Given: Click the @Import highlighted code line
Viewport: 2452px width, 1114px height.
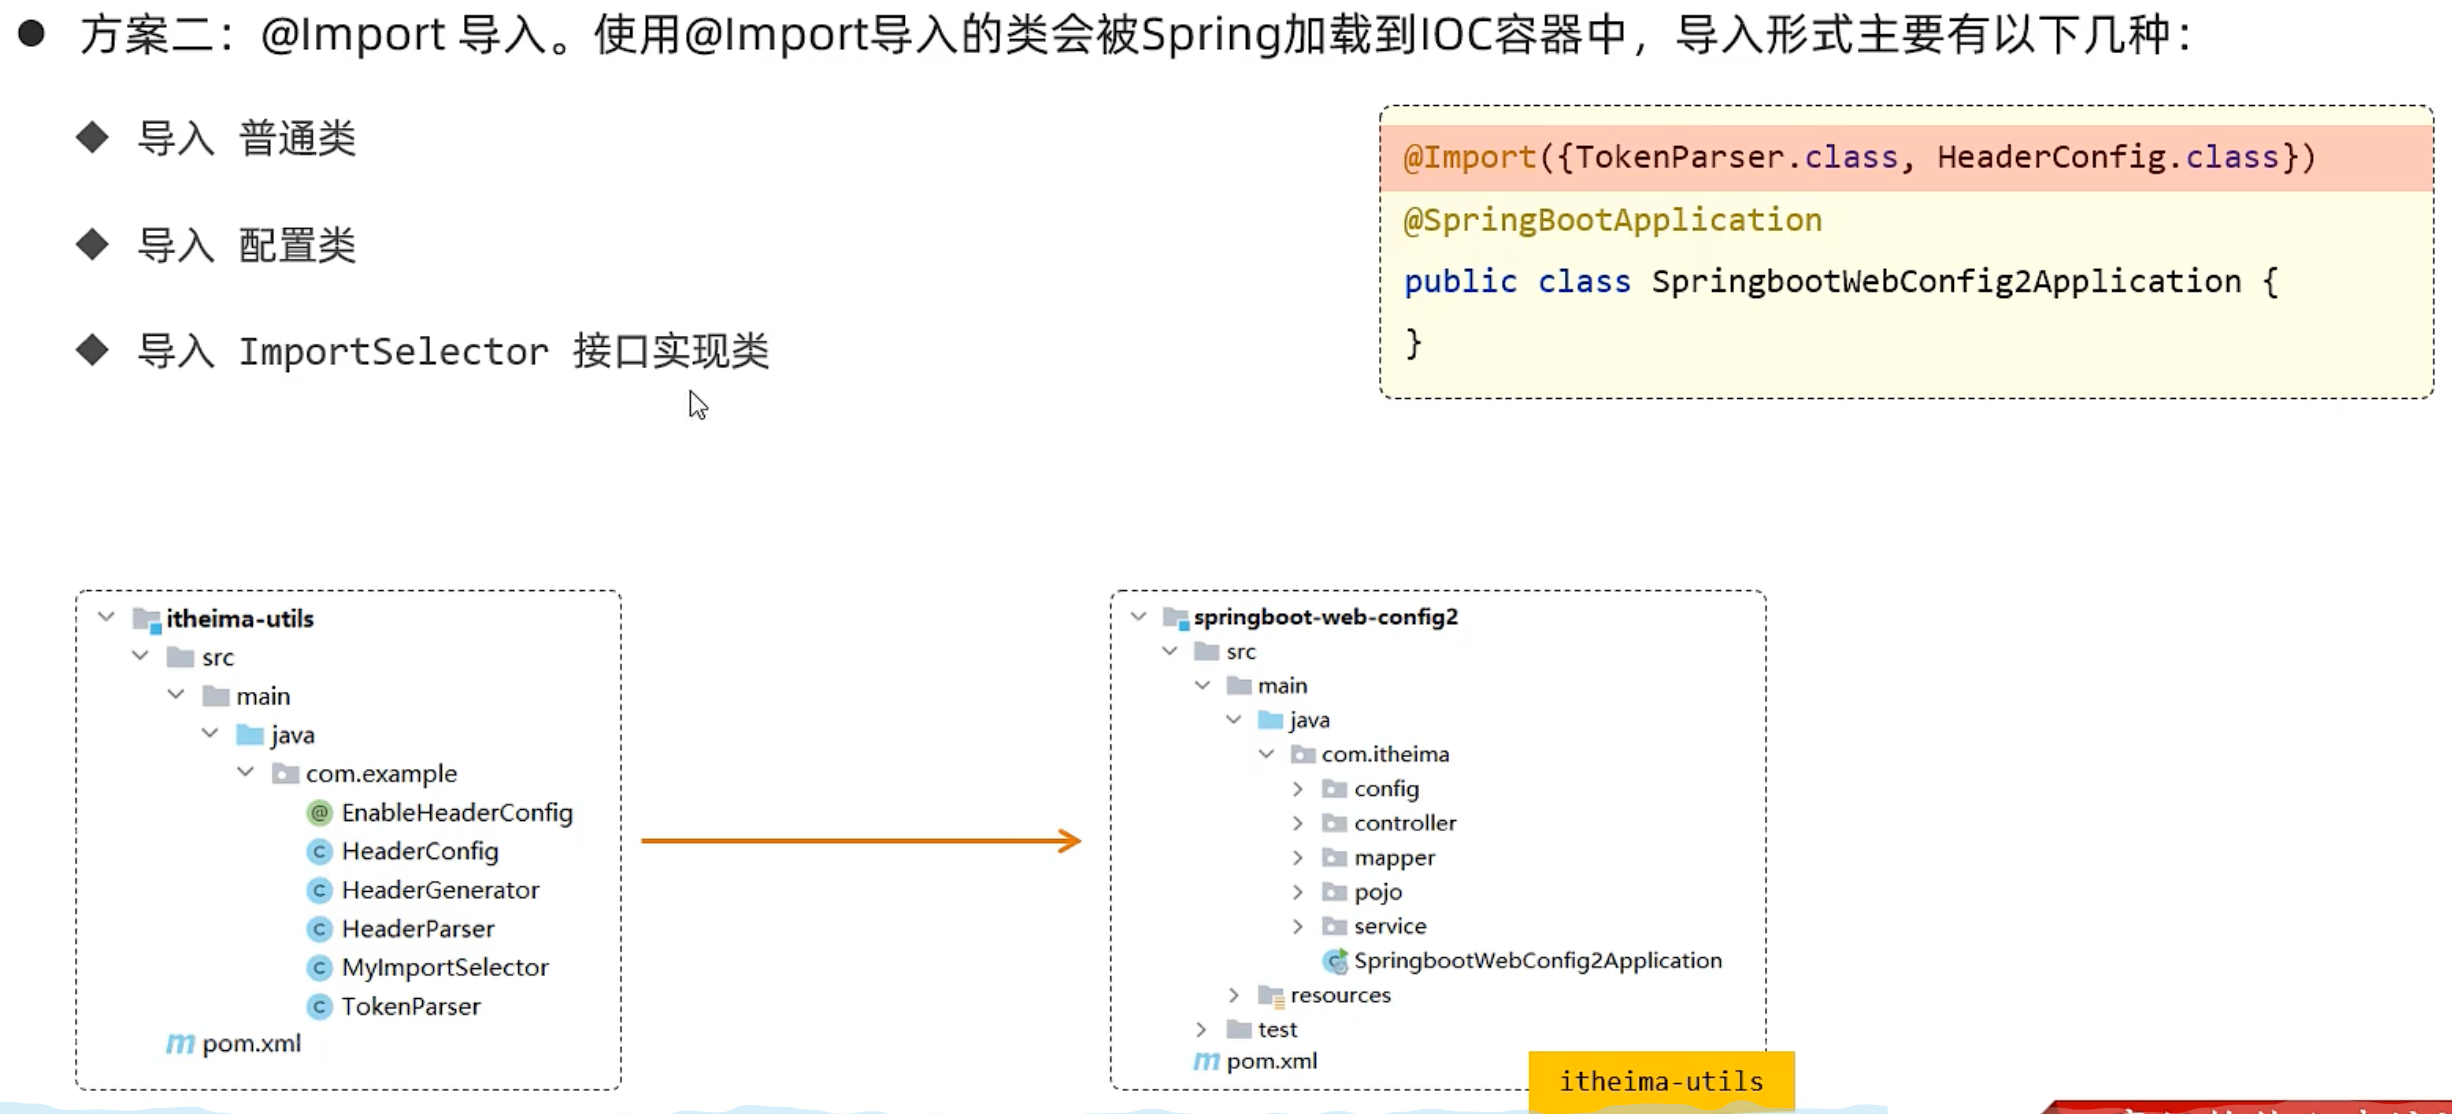Looking at the screenshot, I should (1858, 158).
